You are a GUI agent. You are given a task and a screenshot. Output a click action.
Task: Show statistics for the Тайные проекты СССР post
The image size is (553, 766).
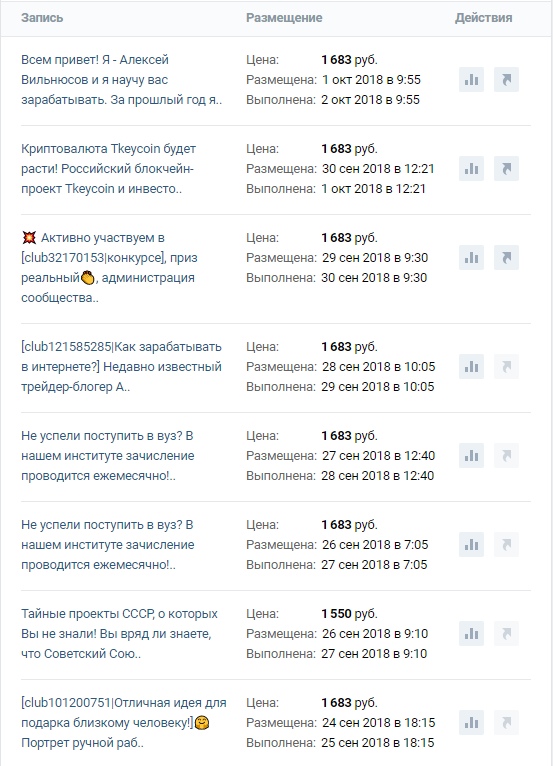(x=471, y=634)
